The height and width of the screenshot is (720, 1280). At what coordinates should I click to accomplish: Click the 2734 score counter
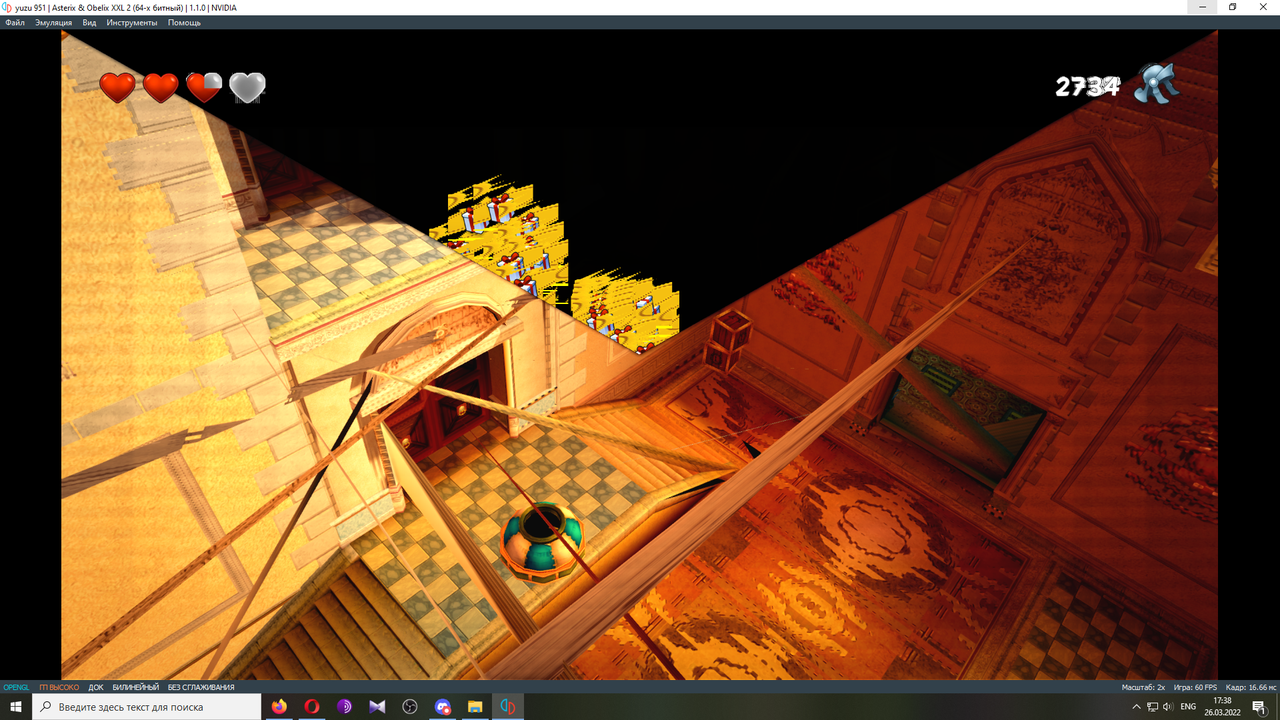coord(1087,87)
